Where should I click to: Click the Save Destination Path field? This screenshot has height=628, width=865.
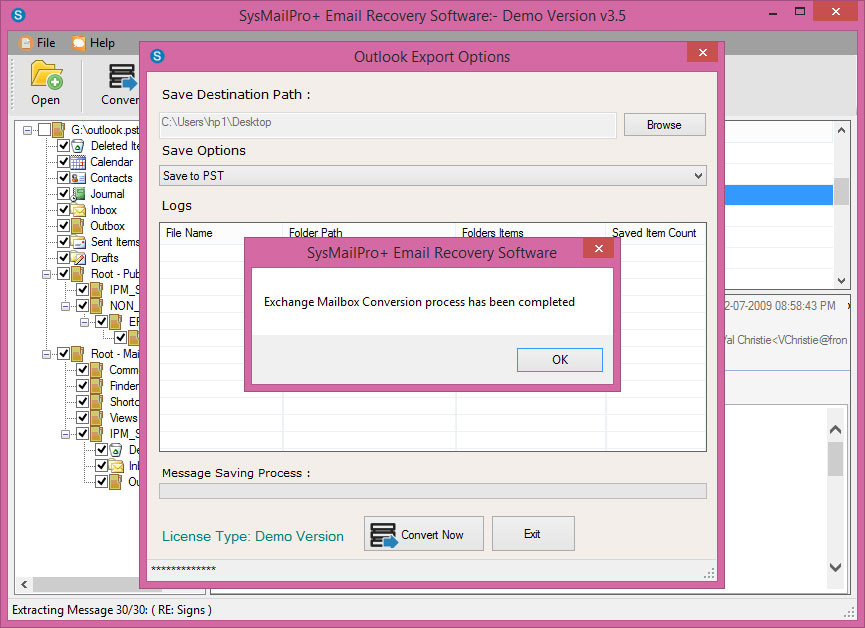[388, 125]
